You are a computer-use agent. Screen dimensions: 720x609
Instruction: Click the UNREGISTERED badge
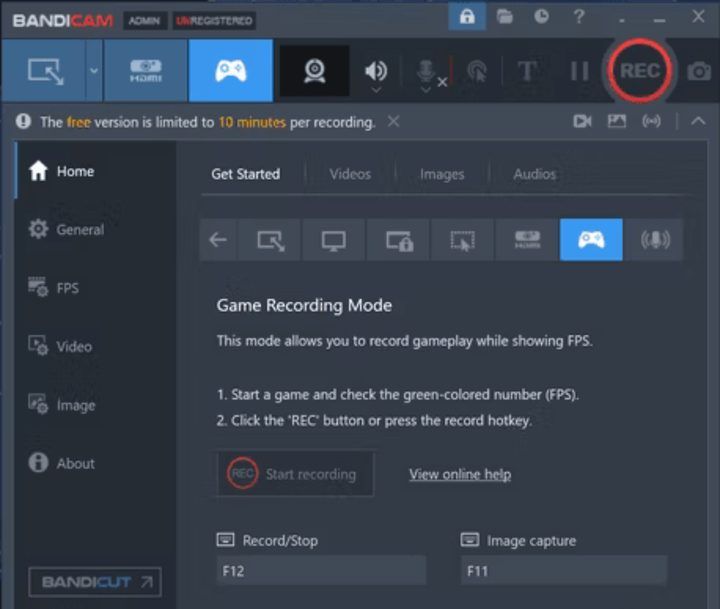[214, 21]
